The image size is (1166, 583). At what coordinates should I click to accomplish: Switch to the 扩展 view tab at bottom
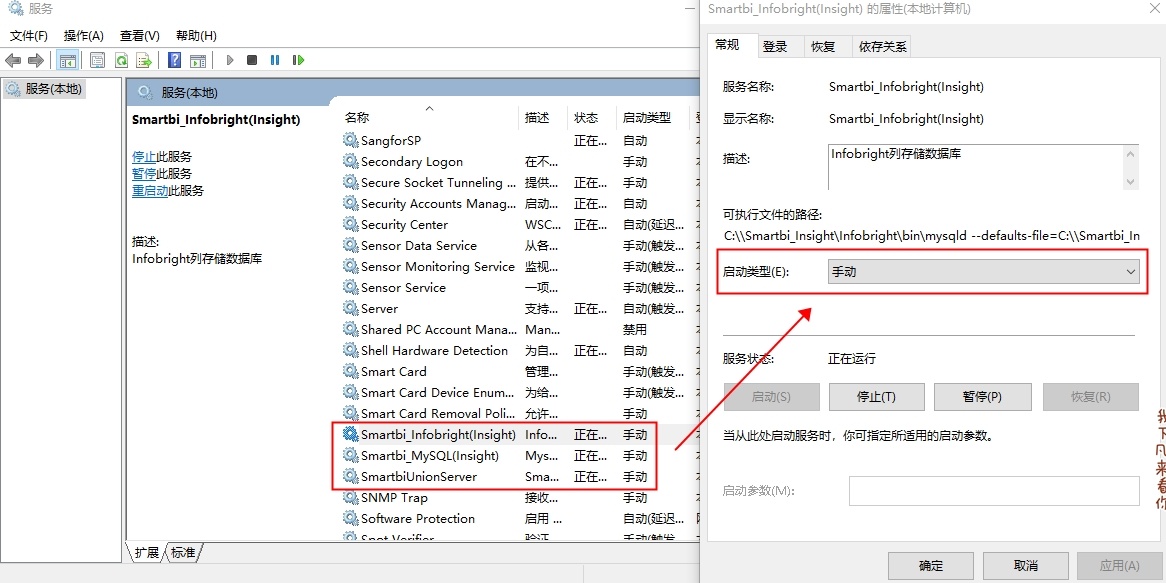tap(146, 553)
